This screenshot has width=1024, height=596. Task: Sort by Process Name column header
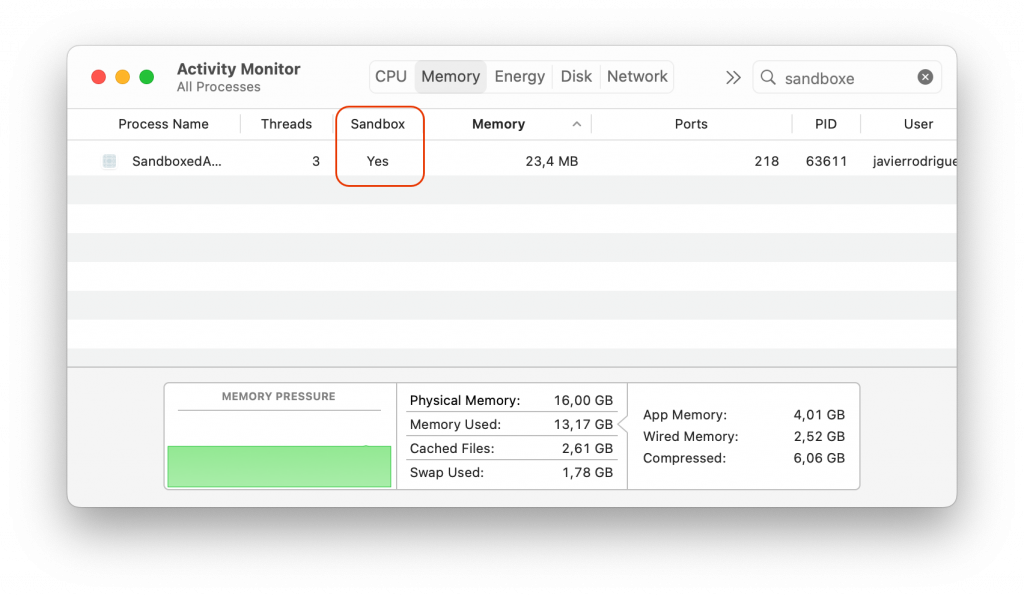164,124
